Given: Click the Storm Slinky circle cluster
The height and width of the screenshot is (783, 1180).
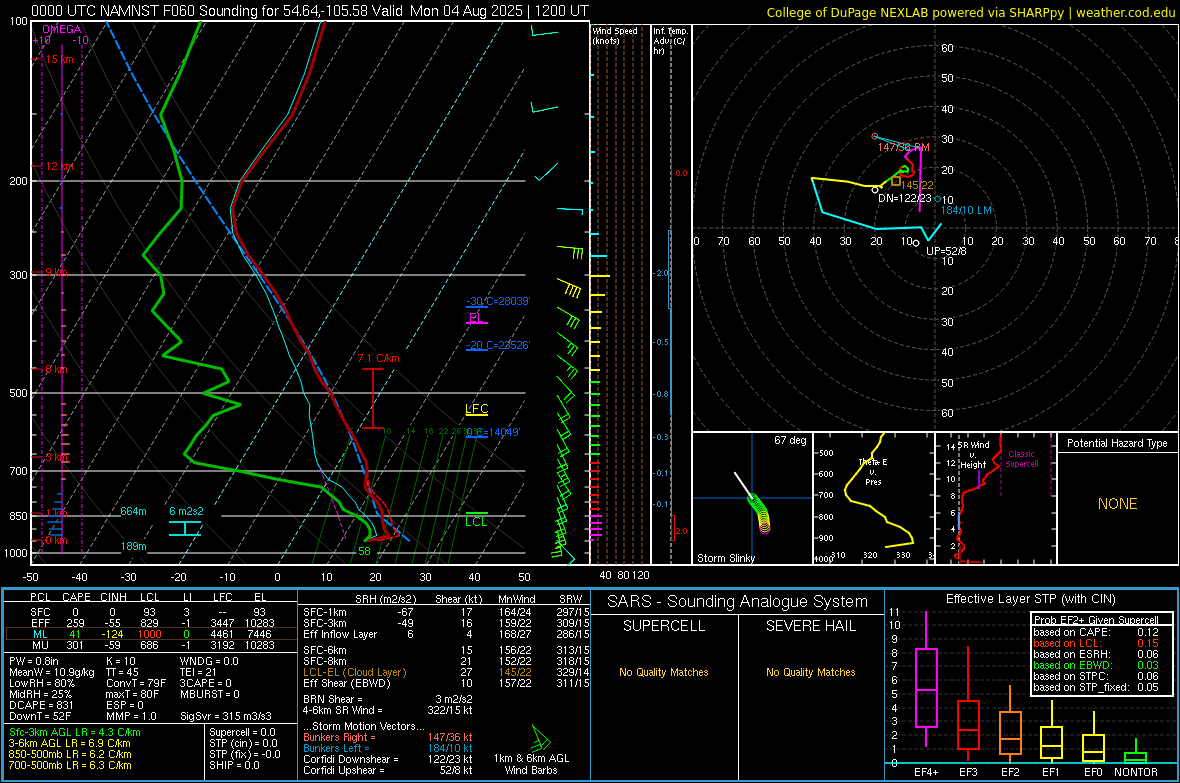Looking at the screenshot, I should [x=759, y=513].
